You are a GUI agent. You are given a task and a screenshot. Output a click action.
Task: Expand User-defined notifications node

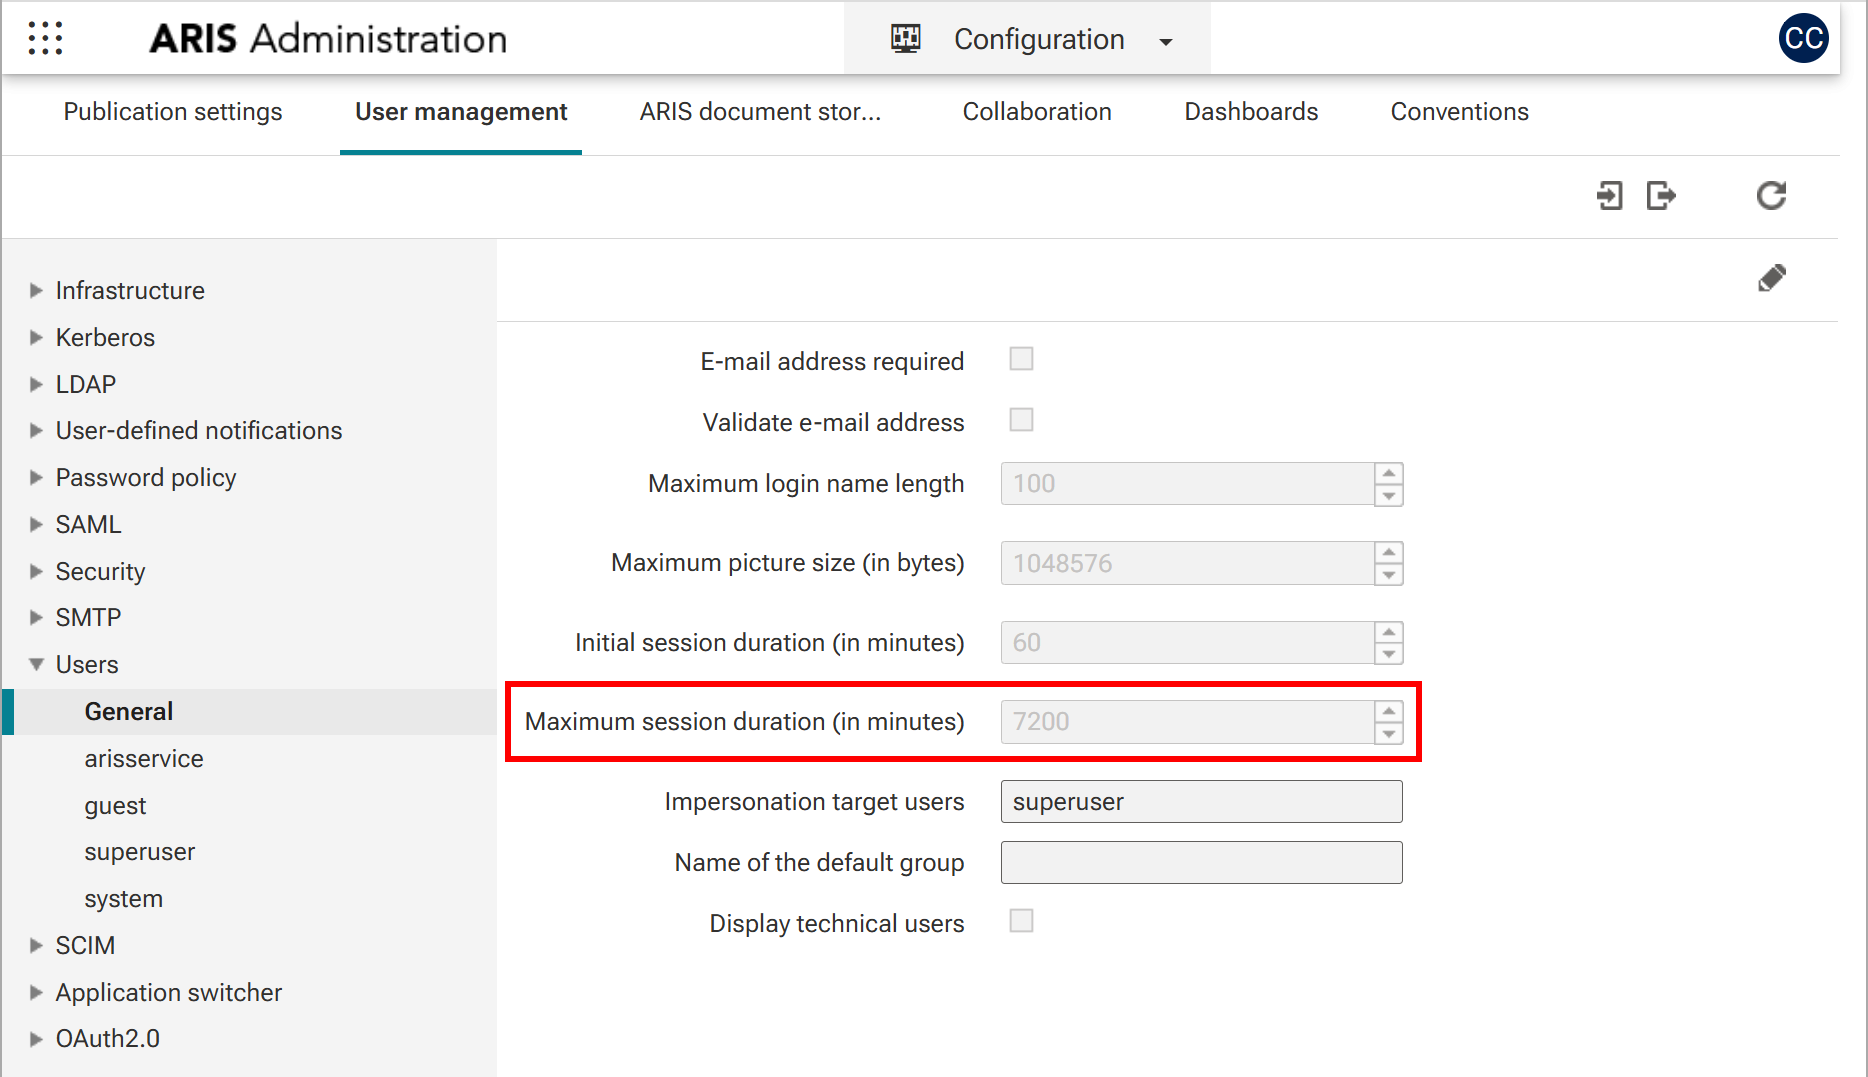(36, 430)
